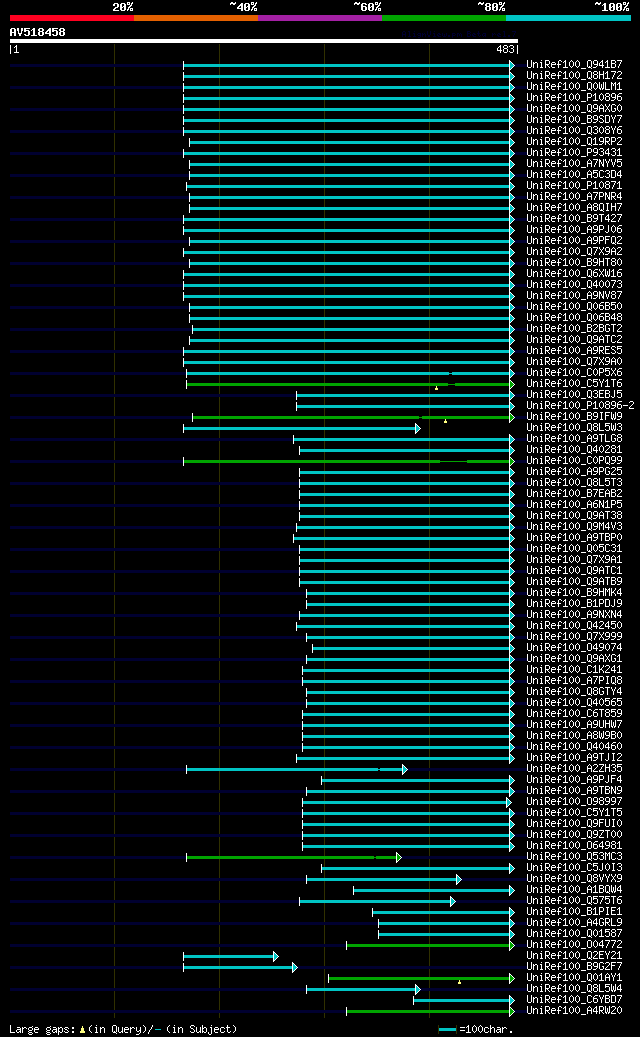Screen dimensions: 640x1037
Task: Select the UniRef100_Q7X9A2 label
Action: [574, 251]
